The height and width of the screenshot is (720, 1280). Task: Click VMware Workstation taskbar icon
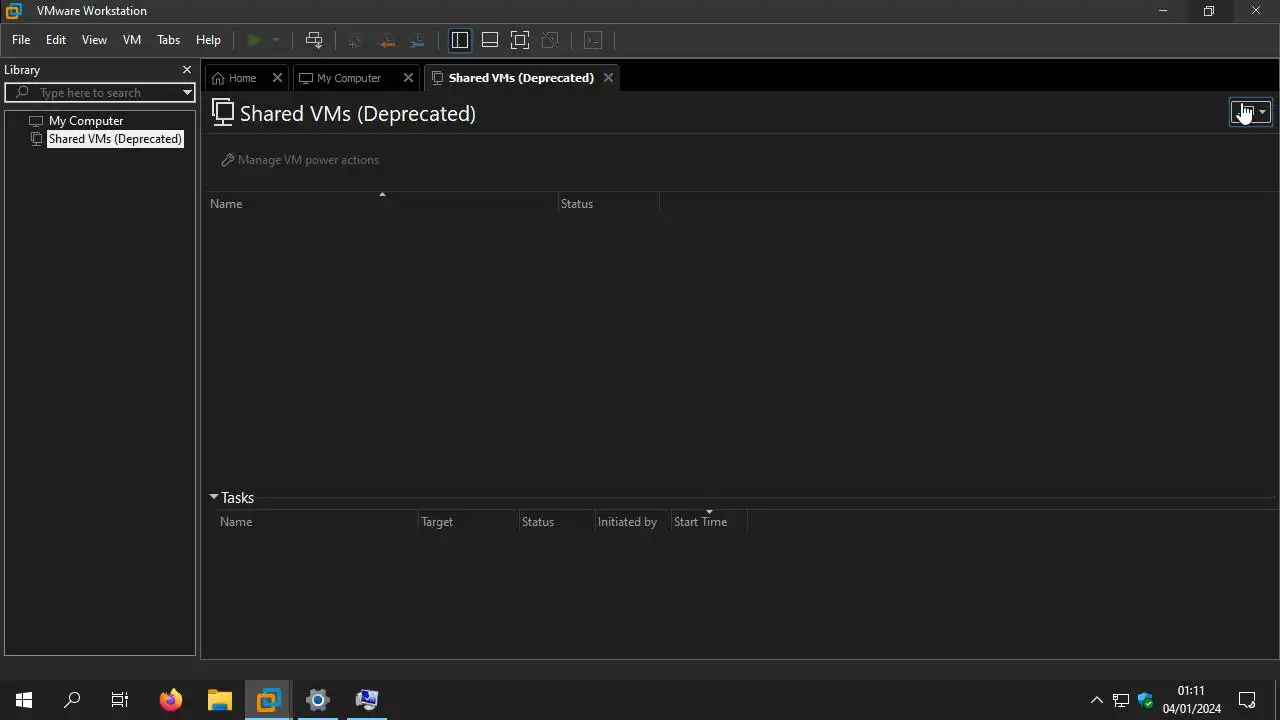tap(269, 700)
